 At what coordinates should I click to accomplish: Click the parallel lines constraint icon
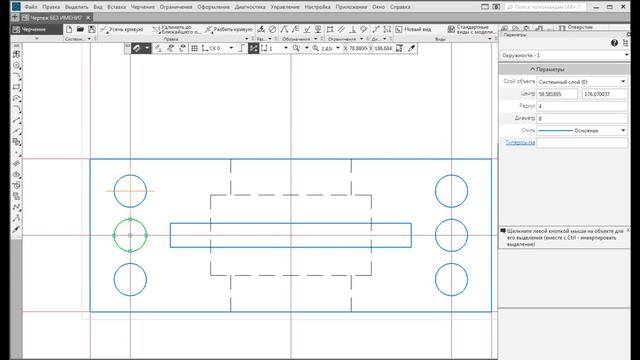pyautogui.click(x=341, y=29)
